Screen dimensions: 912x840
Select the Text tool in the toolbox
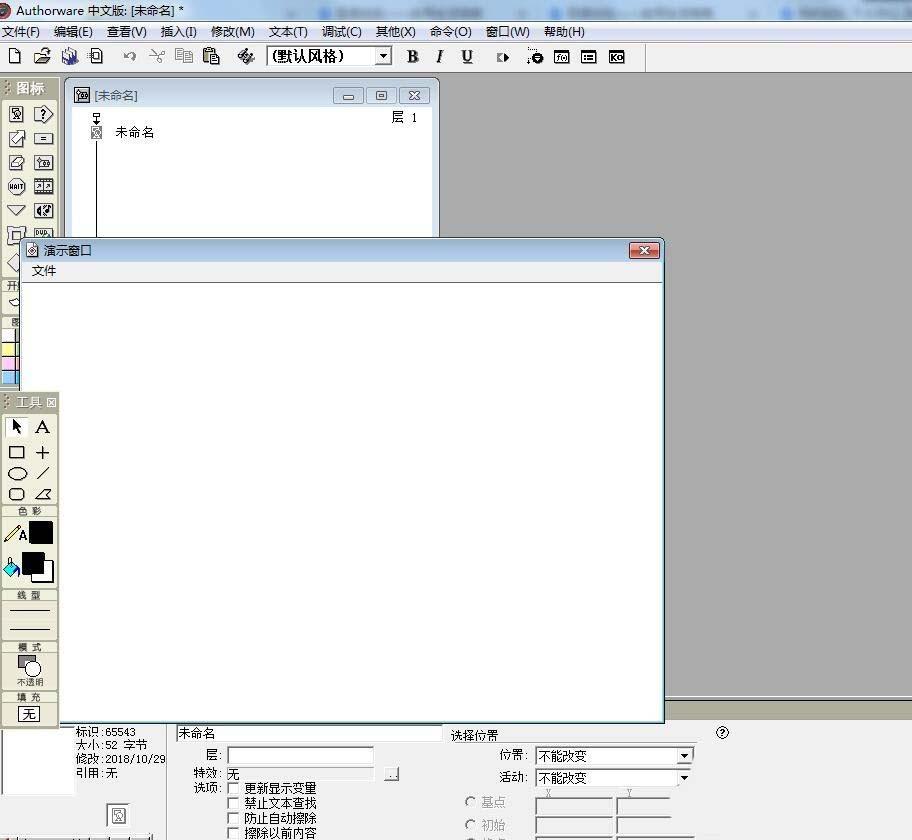tap(42, 427)
